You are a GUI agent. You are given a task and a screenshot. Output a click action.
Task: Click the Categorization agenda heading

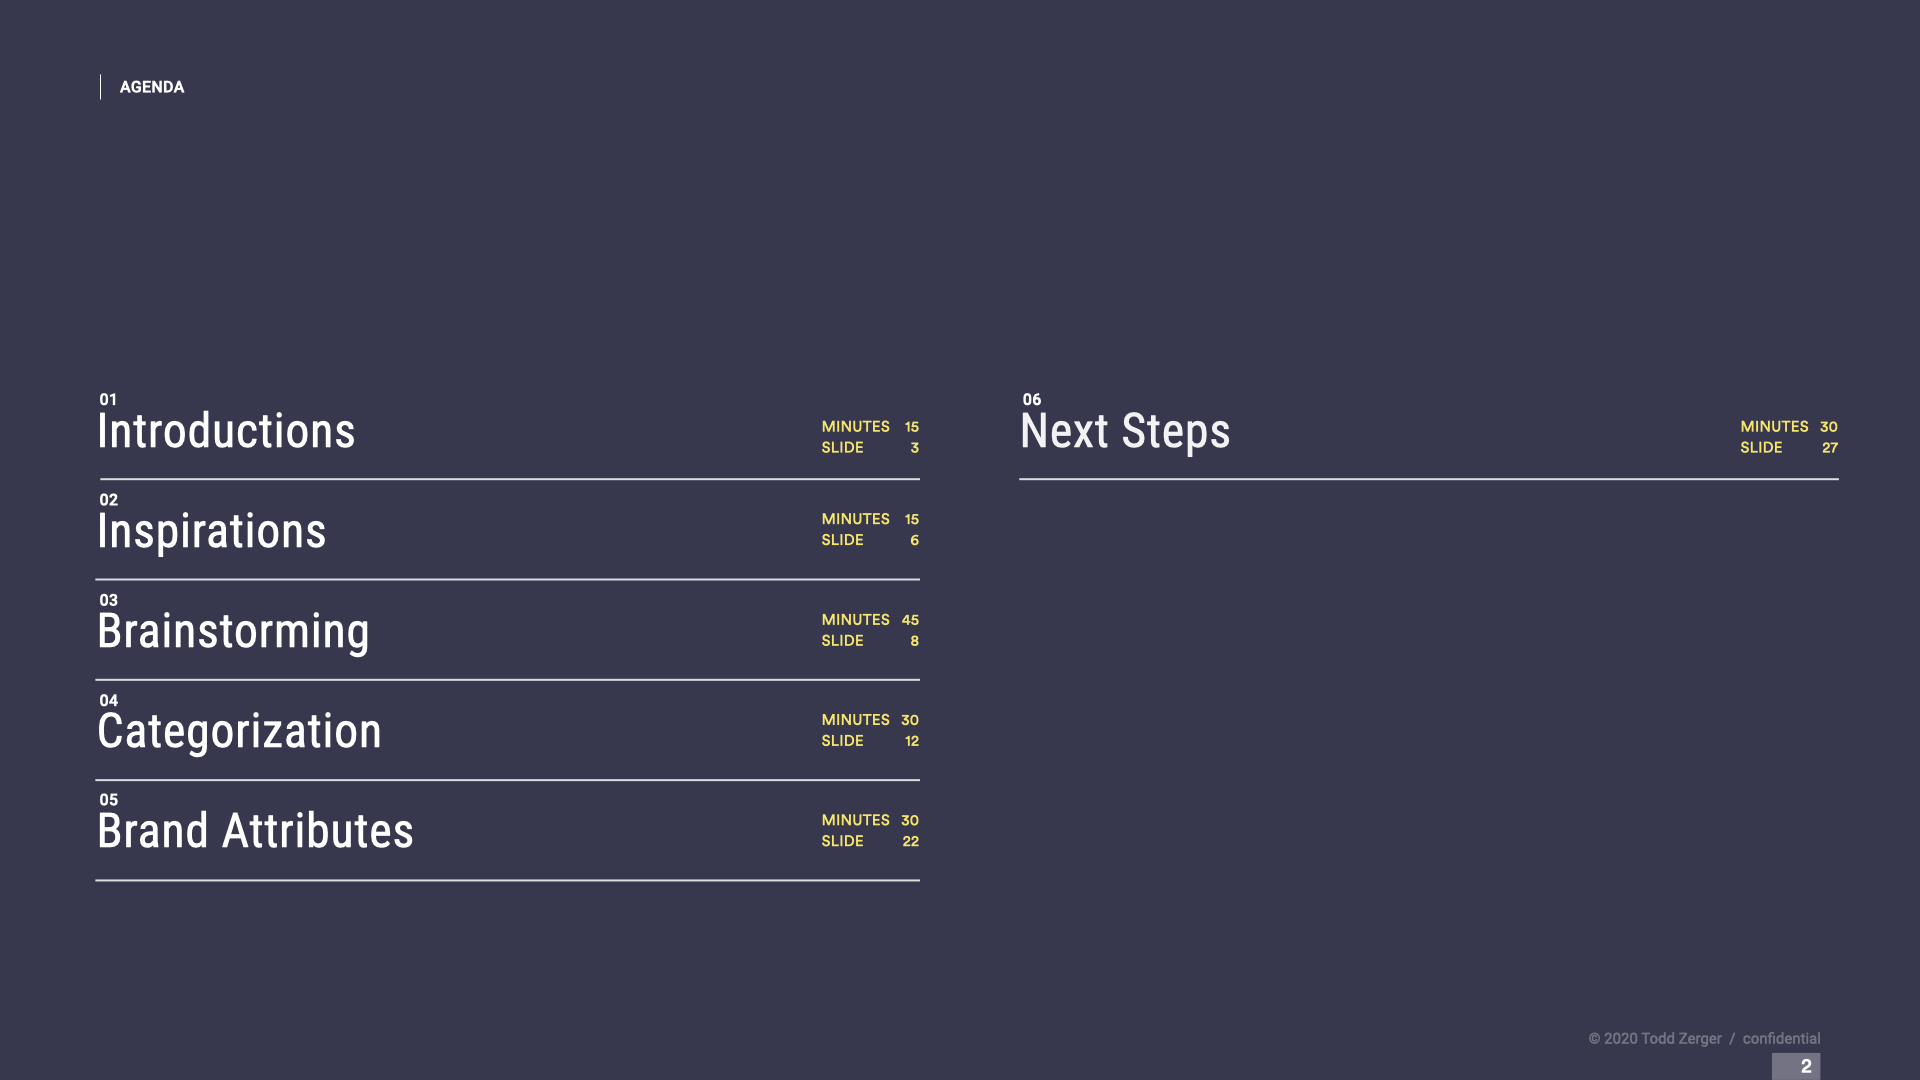click(239, 732)
